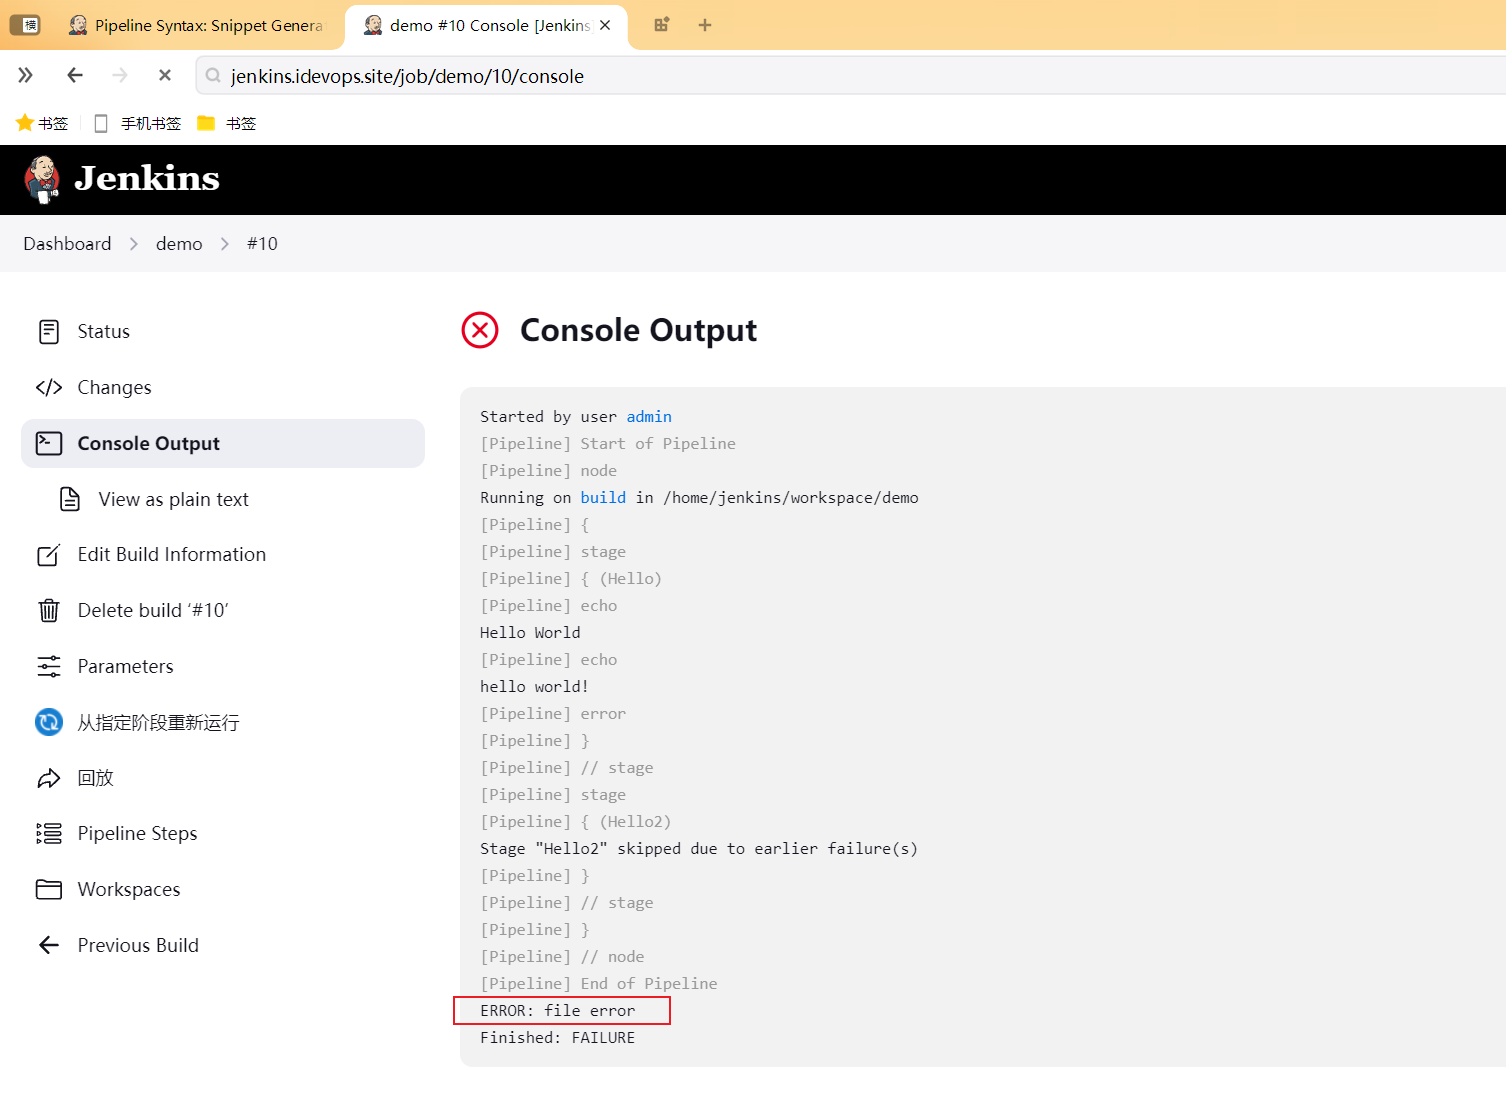Click the 'Finished: FAILURE' console line
Screen dimensions: 1506x1111
pos(557,1038)
